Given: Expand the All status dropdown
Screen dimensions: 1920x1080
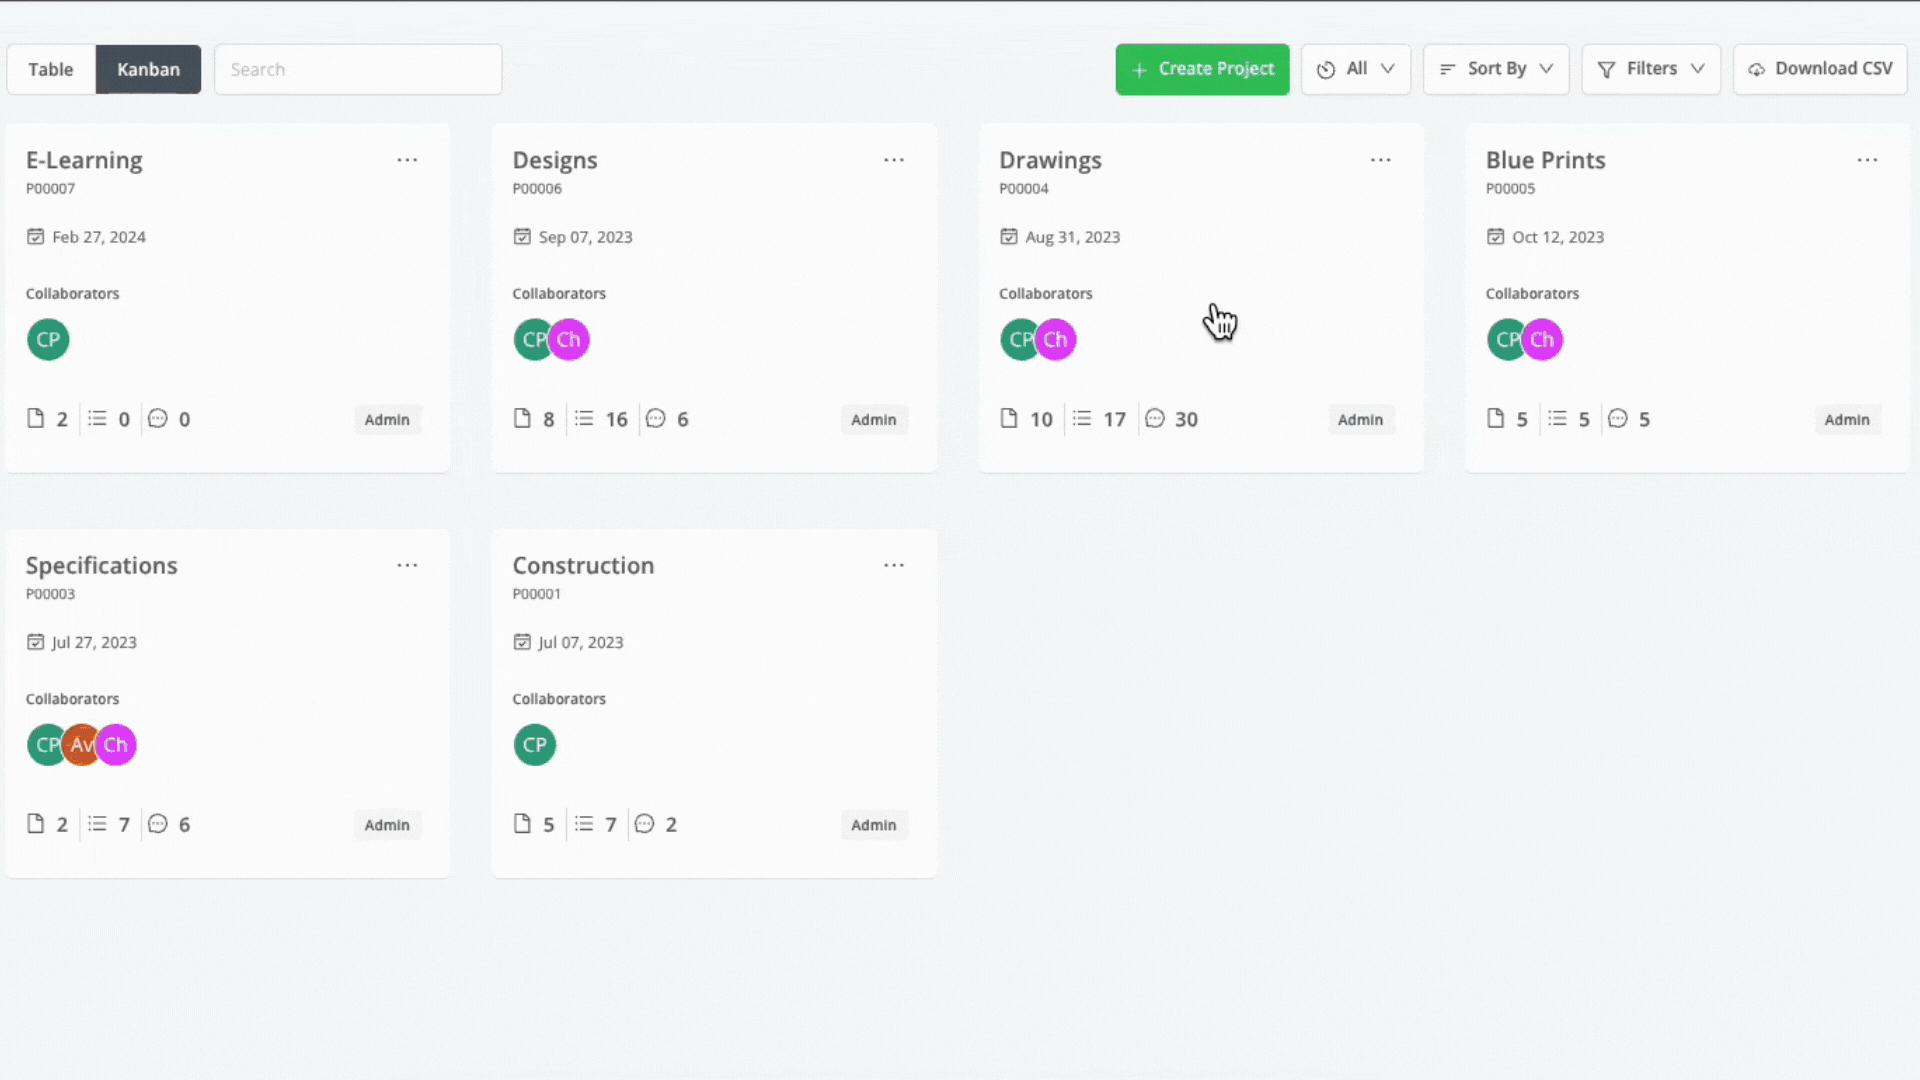Looking at the screenshot, I should point(1356,69).
